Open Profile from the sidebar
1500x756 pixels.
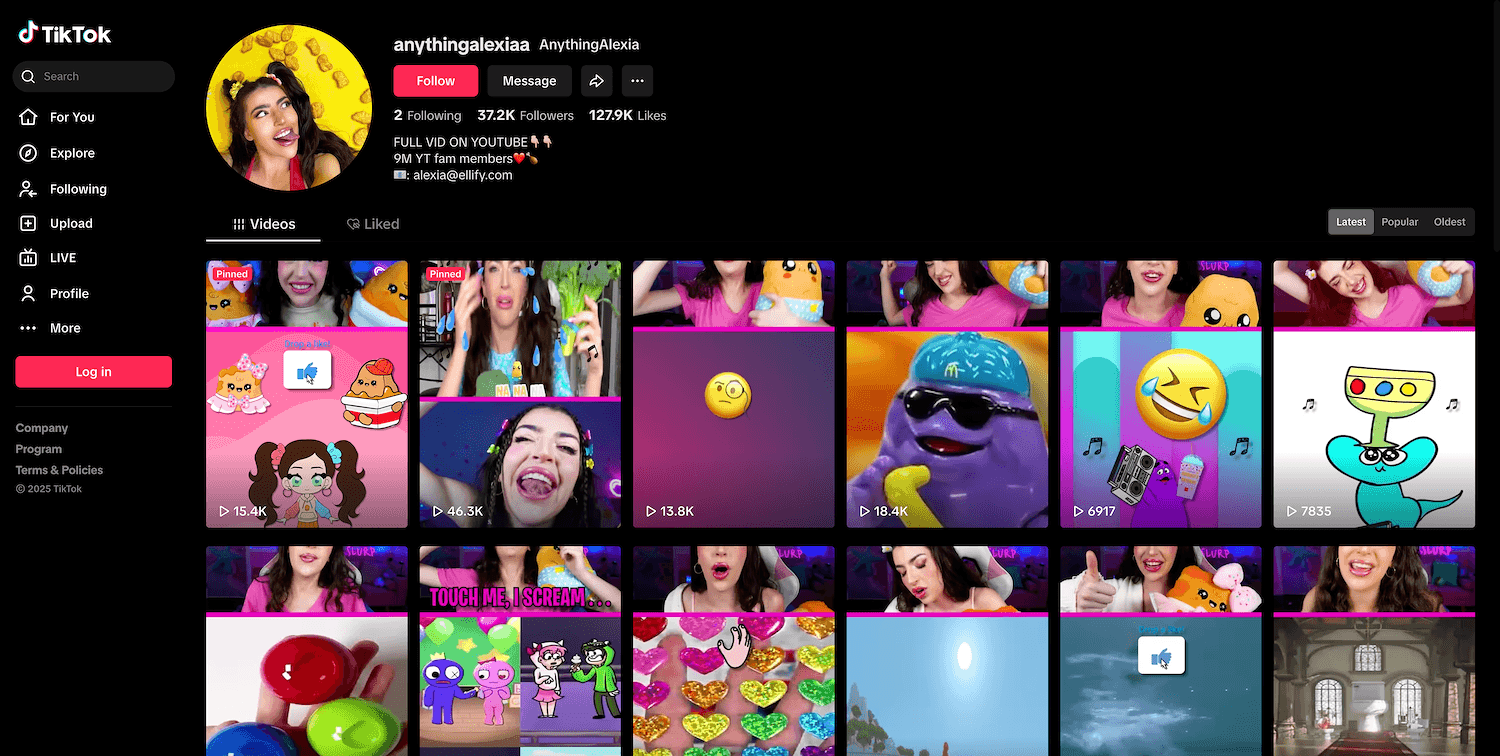69,293
